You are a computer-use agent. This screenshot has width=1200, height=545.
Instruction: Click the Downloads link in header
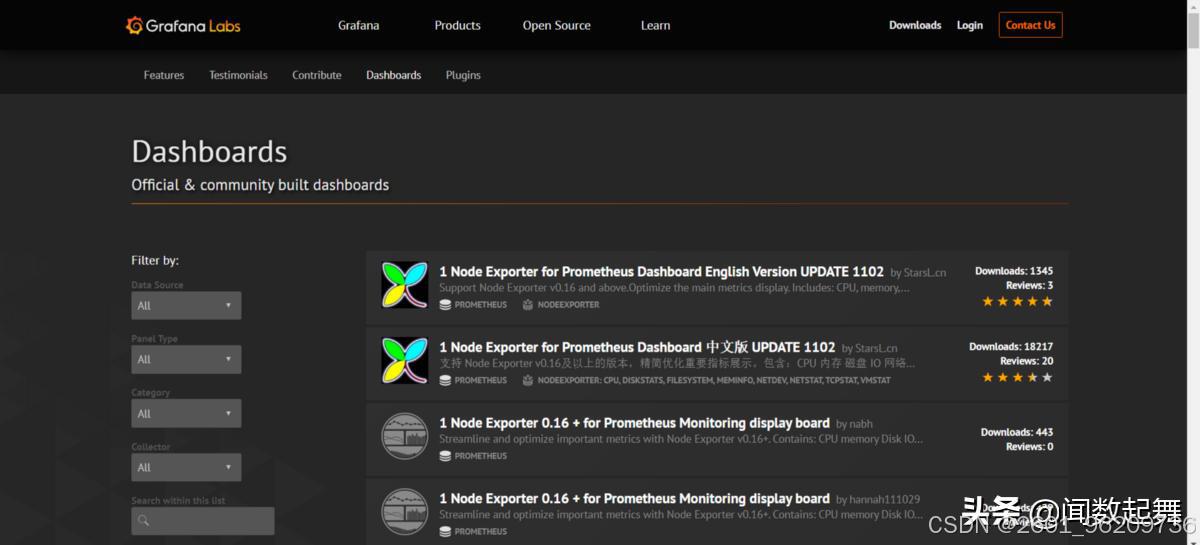pos(915,25)
